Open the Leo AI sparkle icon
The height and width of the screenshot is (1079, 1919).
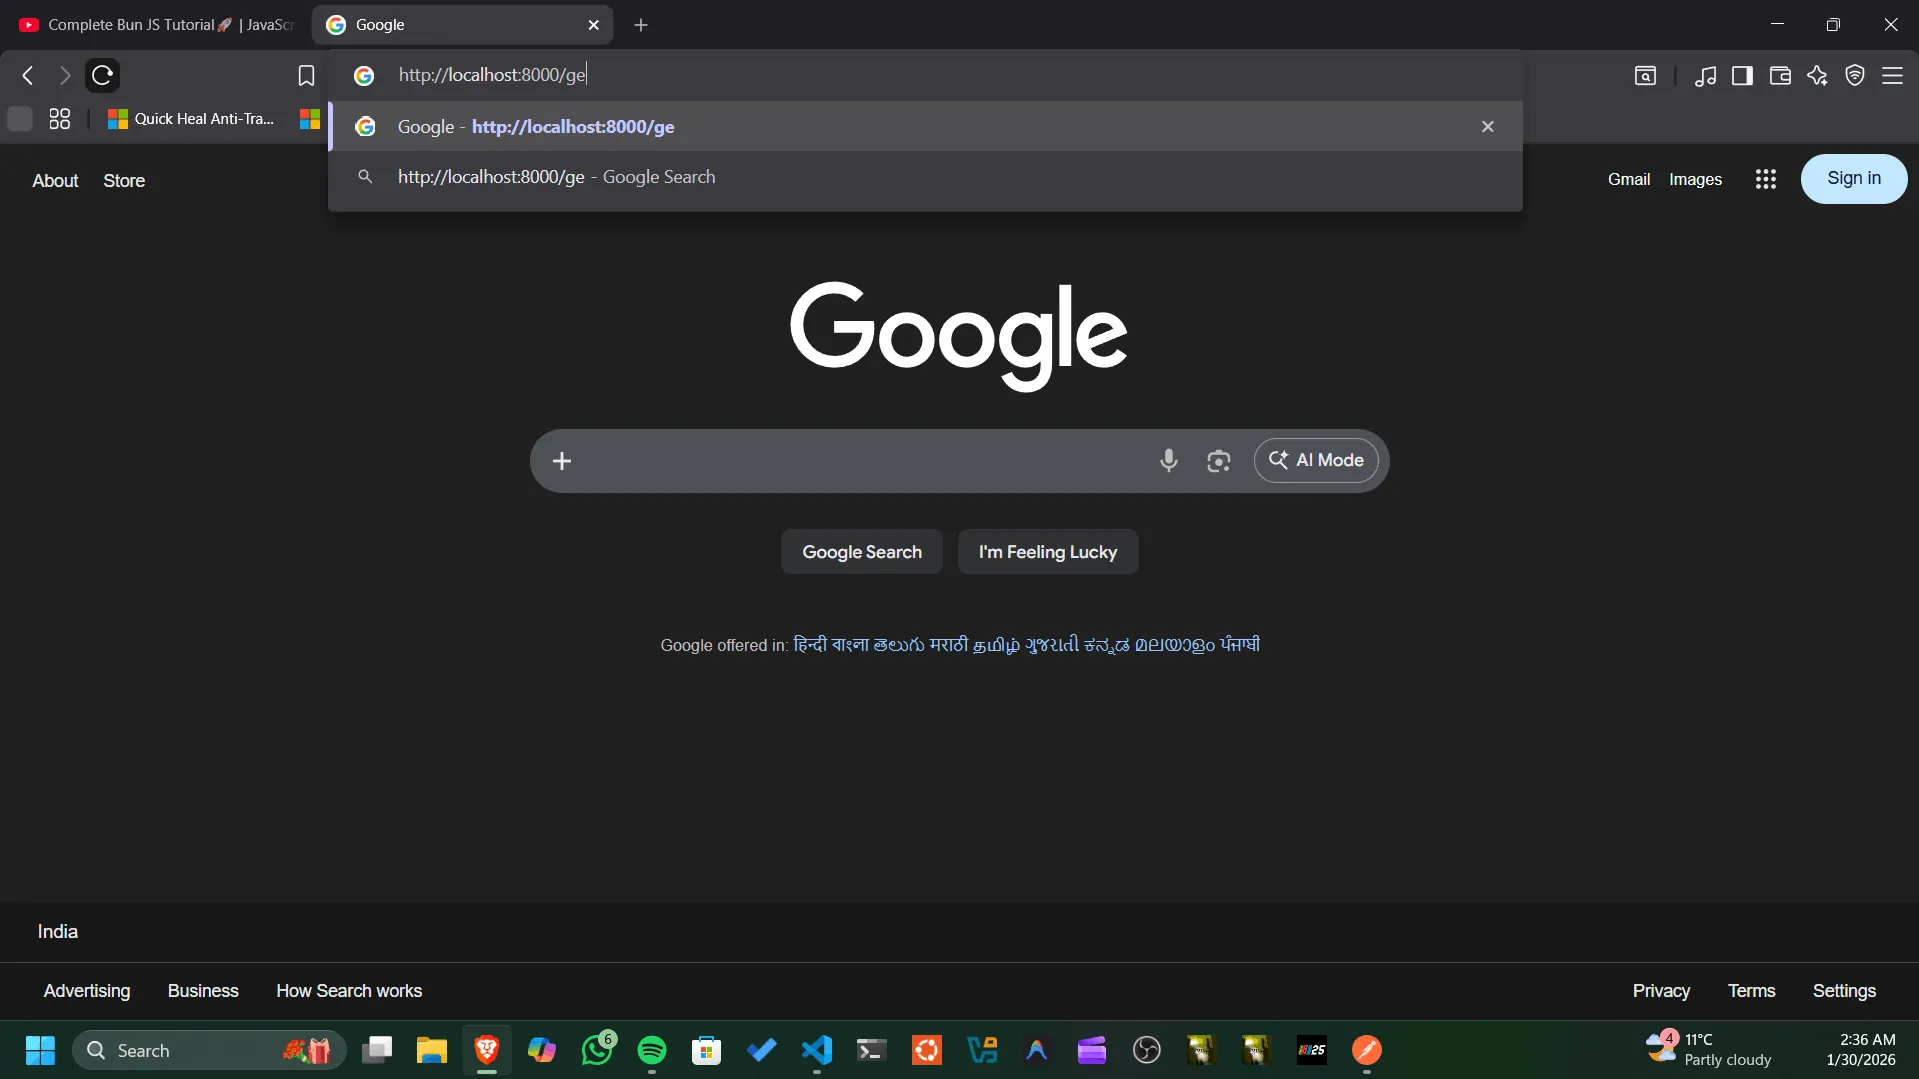(1817, 76)
